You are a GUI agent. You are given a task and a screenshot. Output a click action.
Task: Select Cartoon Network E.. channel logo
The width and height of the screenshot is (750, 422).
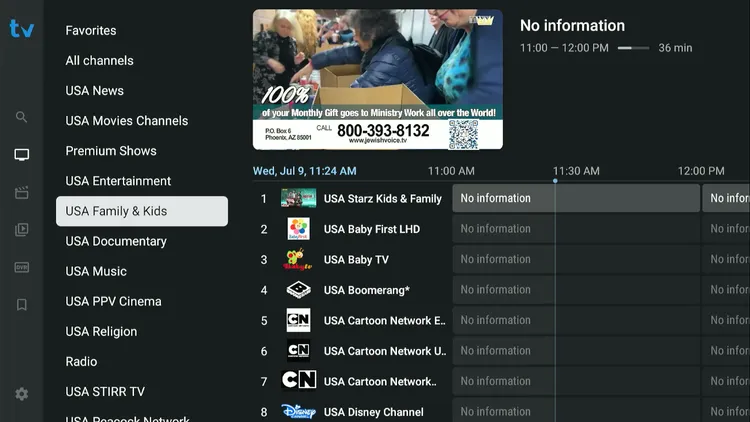[x=298, y=320]
